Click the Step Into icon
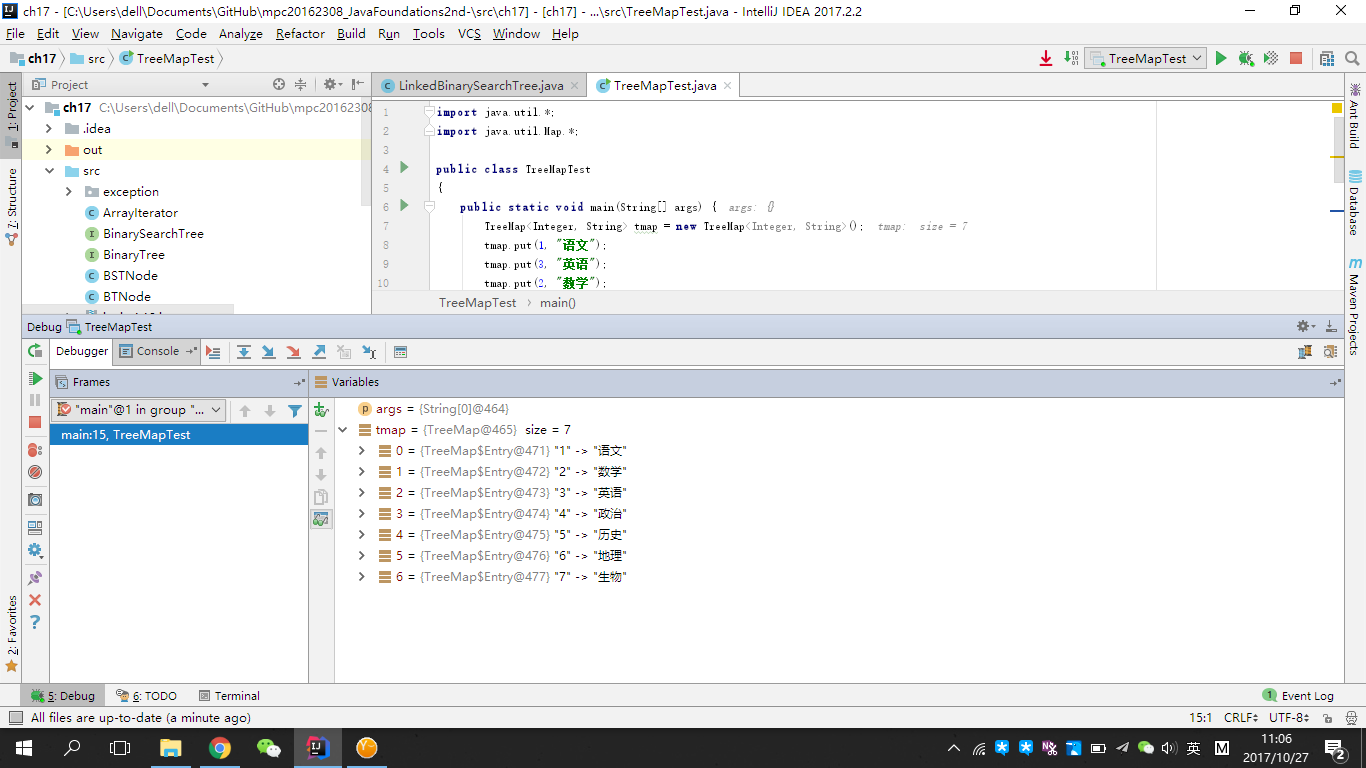This screenshot has width=1366, height=768. click(269, 352)
